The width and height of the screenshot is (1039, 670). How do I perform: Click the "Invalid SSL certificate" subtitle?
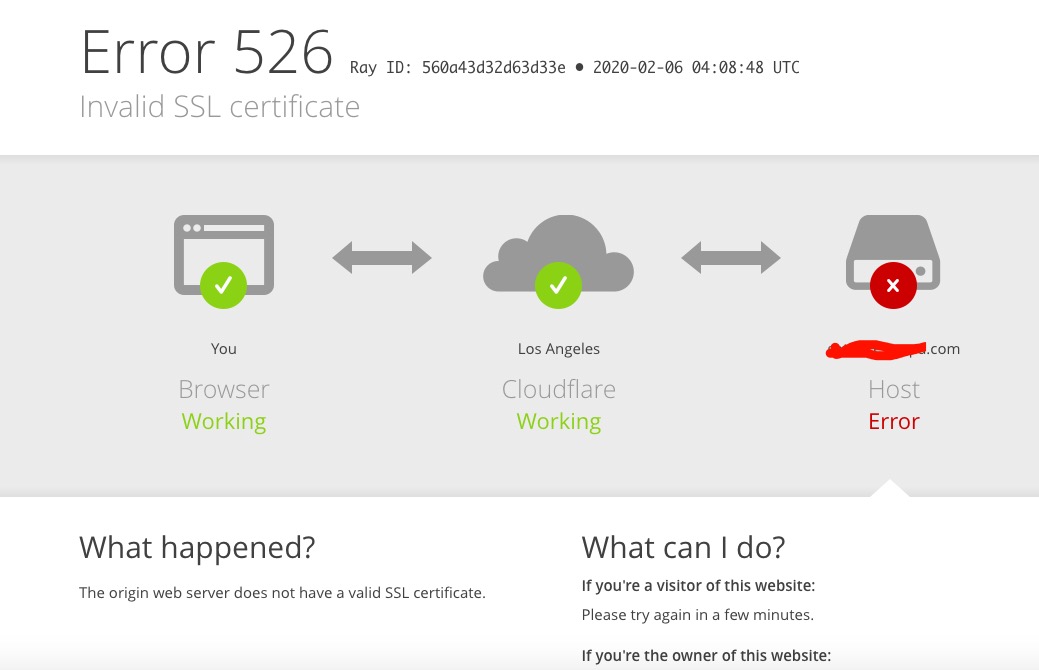(x=219, y=107)
